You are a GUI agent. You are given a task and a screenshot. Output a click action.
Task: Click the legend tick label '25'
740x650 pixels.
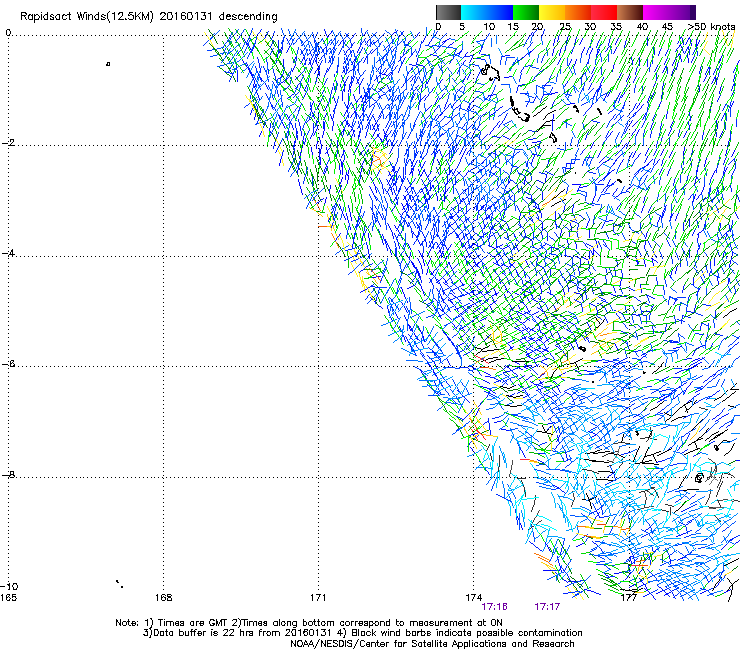click(565, 27)
